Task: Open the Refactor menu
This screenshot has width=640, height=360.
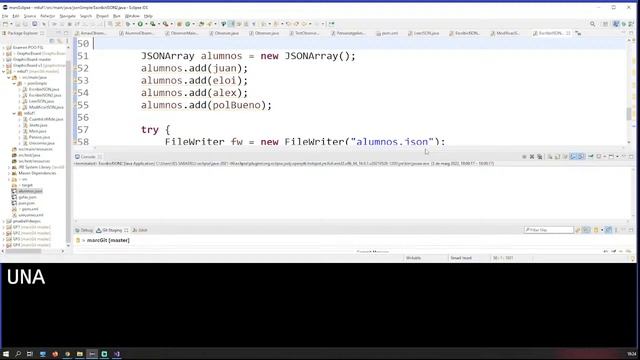Action: point(47,16)
